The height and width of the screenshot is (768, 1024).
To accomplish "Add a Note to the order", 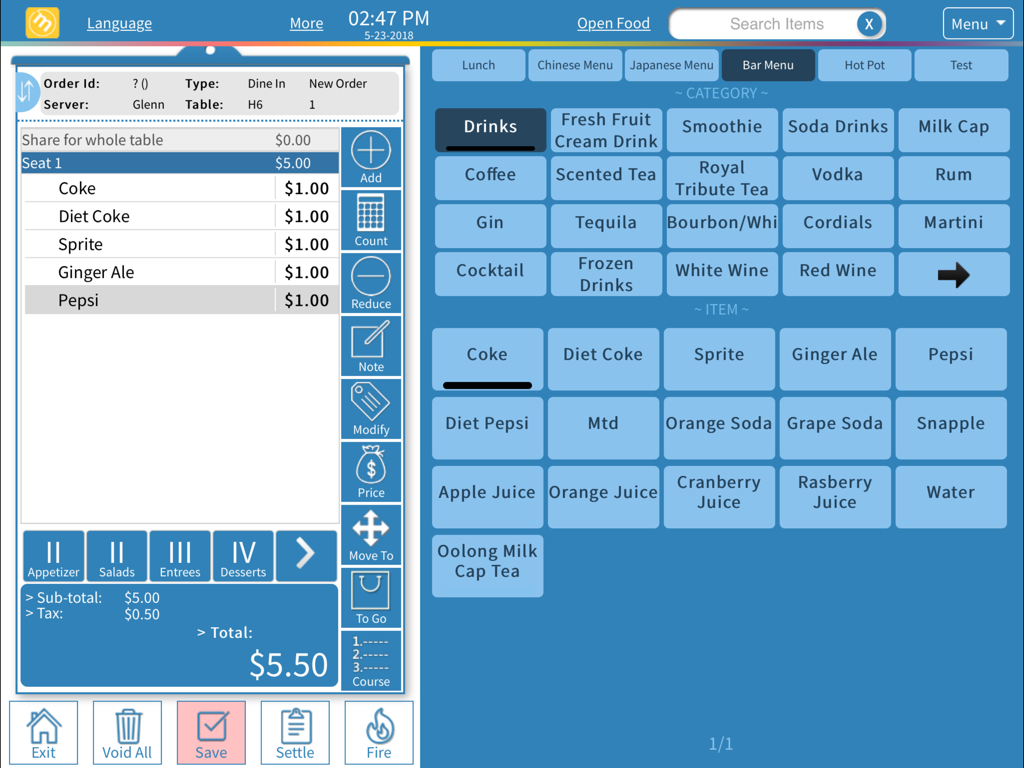I will (371, 345).
